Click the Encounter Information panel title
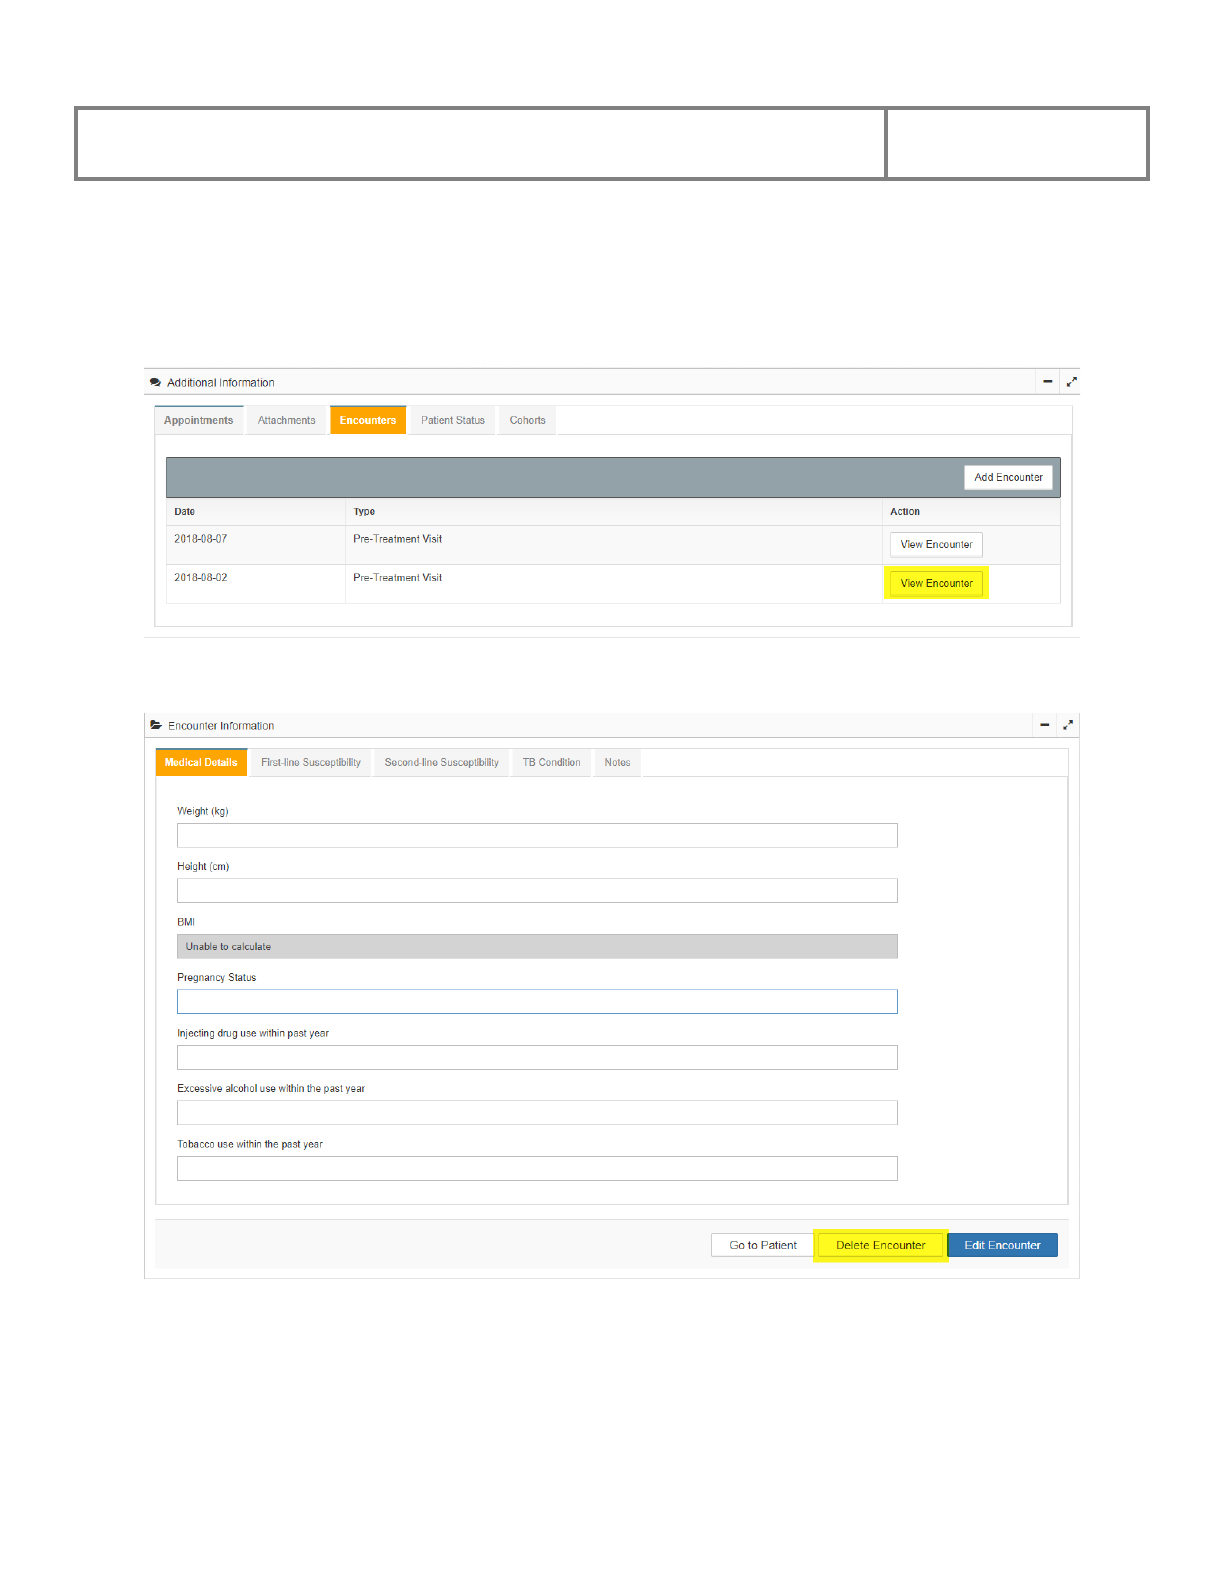 [x=221, y=726]
